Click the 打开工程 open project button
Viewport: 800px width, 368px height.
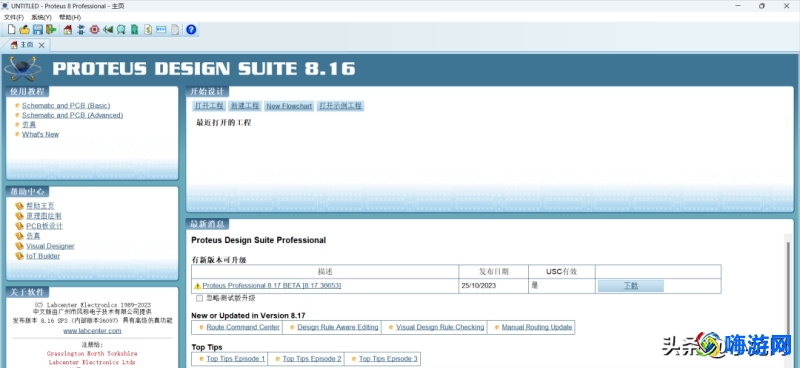pyautogui.click(x=209, y=106)
